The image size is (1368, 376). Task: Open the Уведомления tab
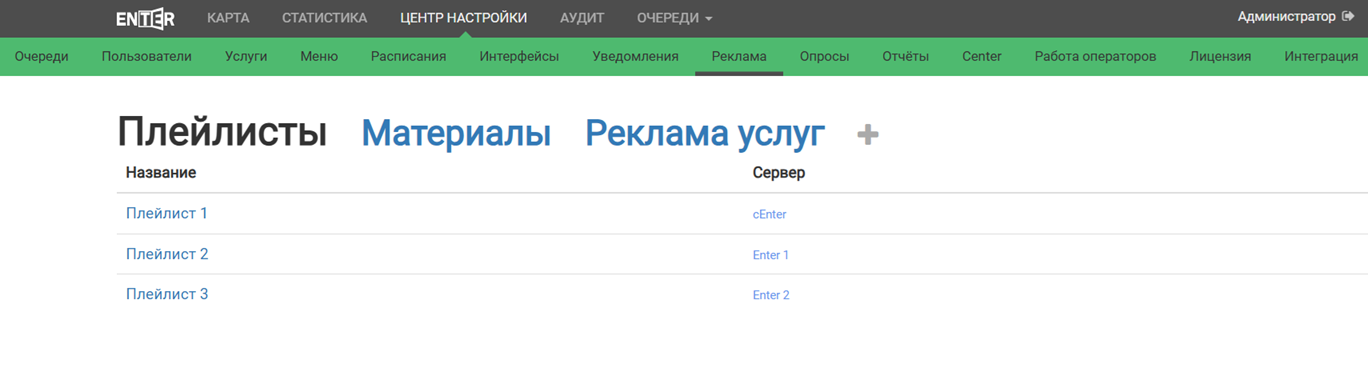[635, 56]
